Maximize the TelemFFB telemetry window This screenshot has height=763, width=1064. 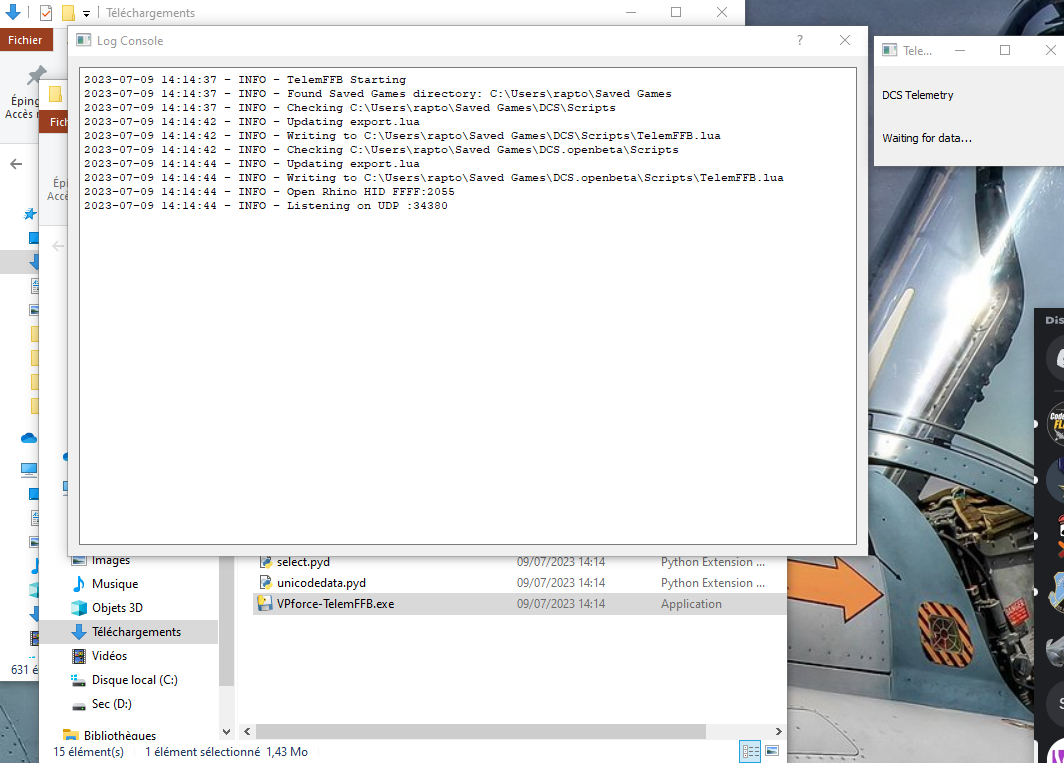[x=1005, y=50]
